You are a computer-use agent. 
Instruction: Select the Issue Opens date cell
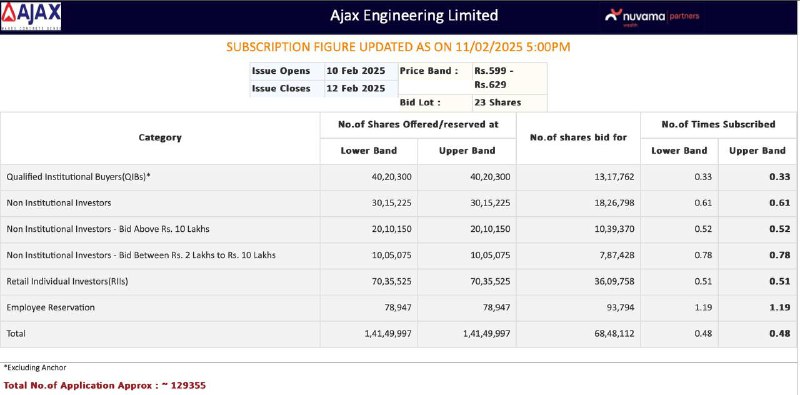[x=356, y=71]
